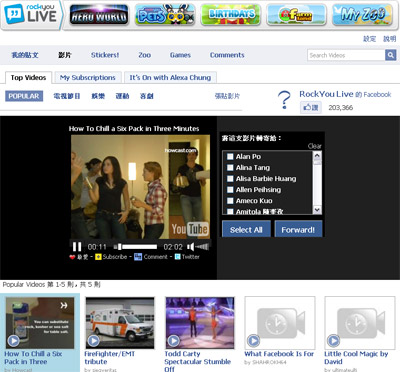The image size is (400, 372).
Task: Click the Forward! button
Action: pyautogui.click(x=298, y=229)
